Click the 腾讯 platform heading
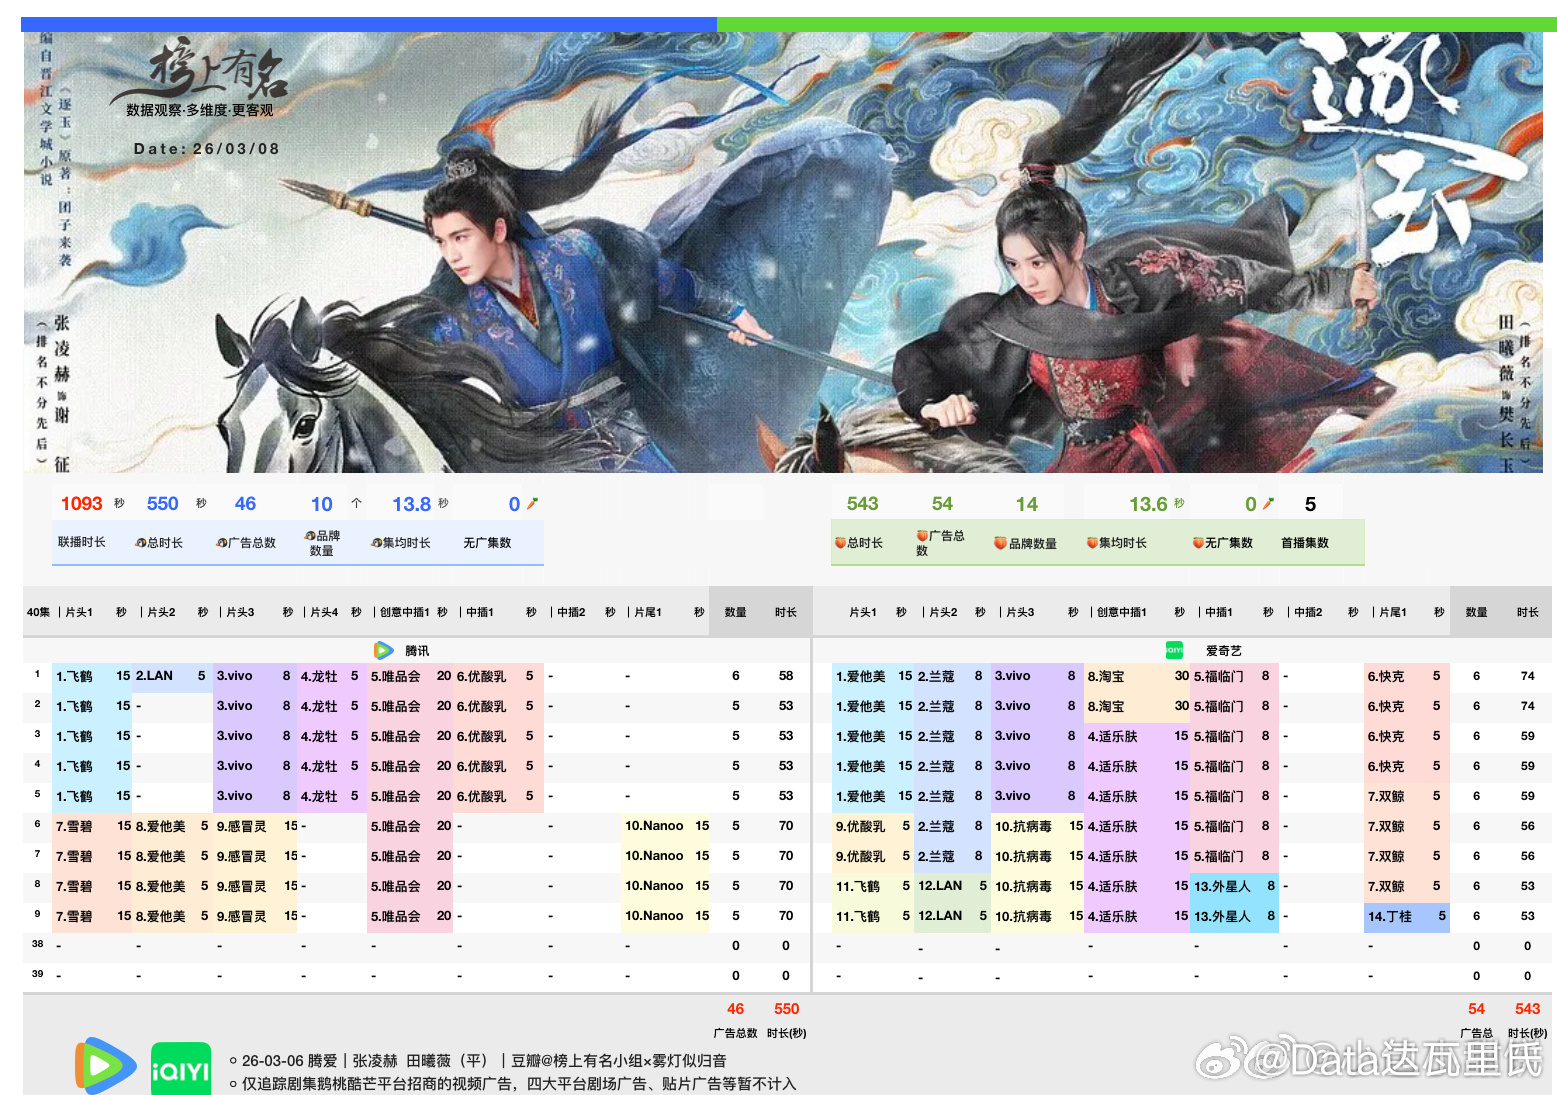Viewport: 1557px width, 1095px height. (417, 651)
